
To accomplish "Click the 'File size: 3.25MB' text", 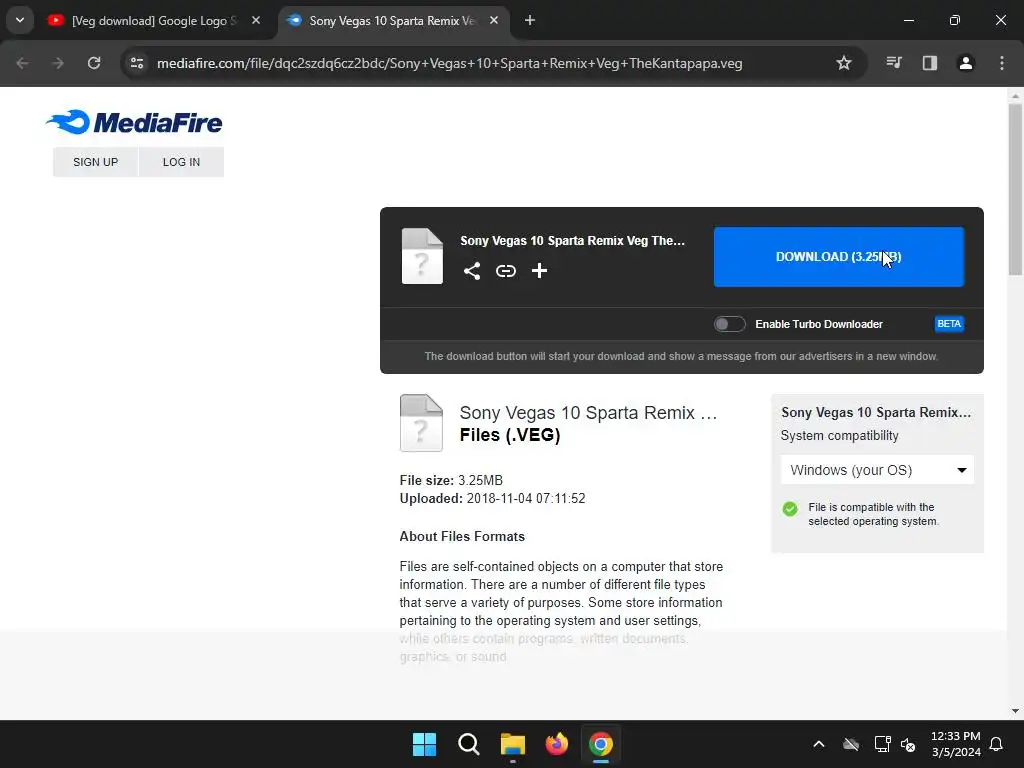I will (x=451, y=481).
